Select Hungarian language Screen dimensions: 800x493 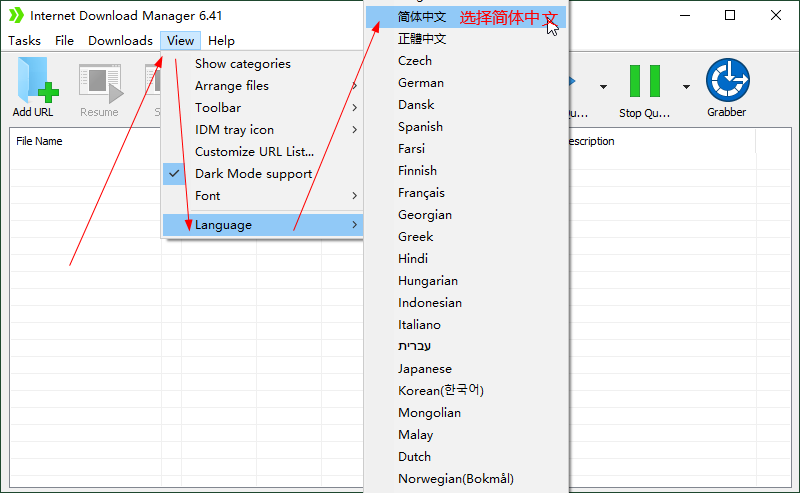466,281
